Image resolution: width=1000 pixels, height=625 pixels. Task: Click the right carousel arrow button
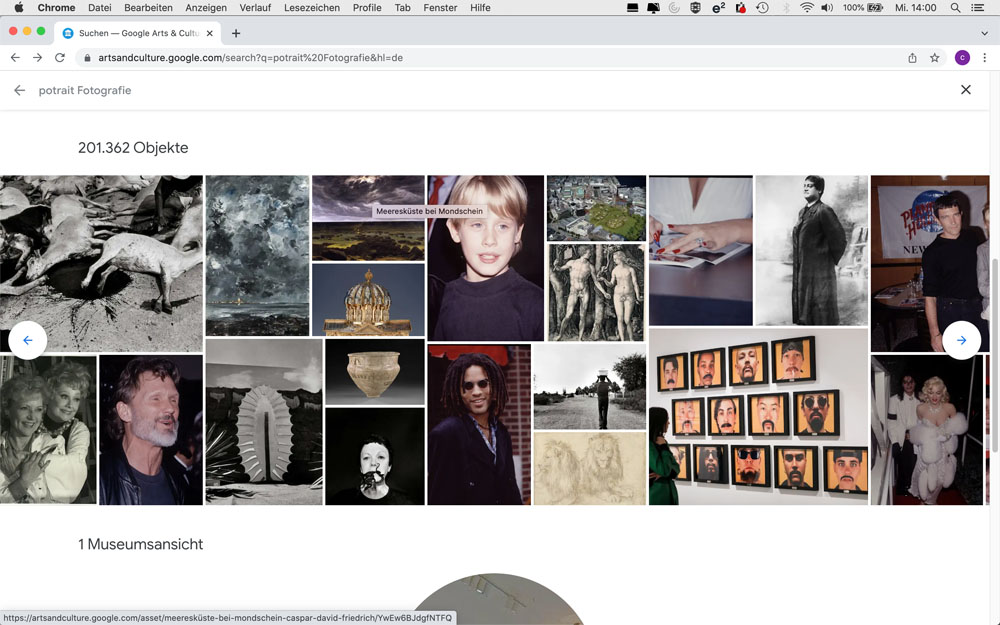click(x=961, y=340)
